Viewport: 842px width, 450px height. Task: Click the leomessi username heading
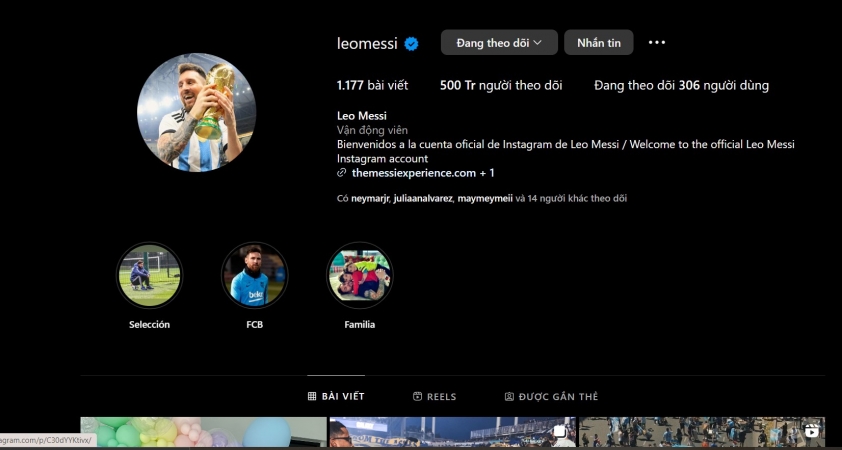[367, 43]
